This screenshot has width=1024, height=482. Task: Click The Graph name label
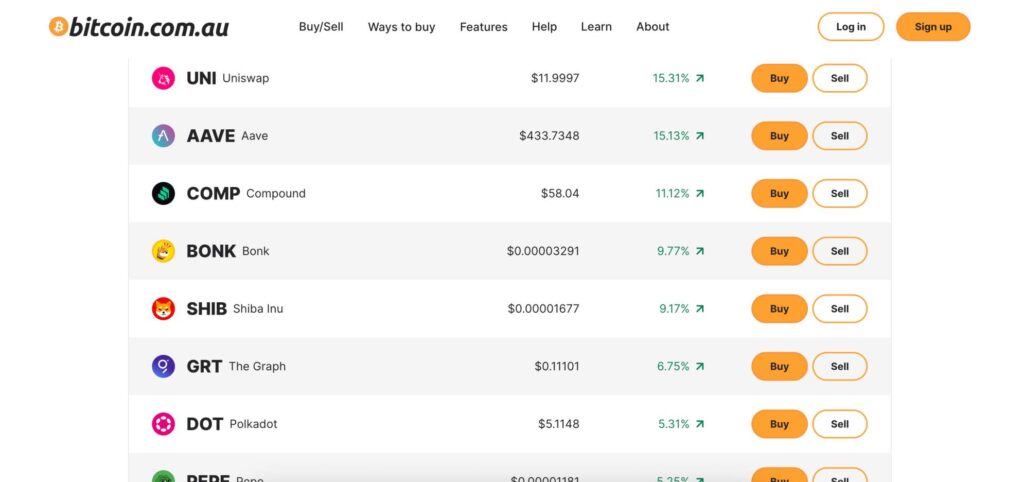(257, 366)
